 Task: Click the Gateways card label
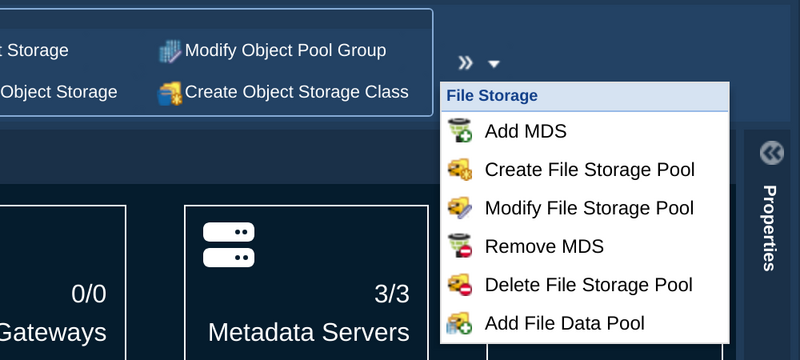[x=53, y=333]
